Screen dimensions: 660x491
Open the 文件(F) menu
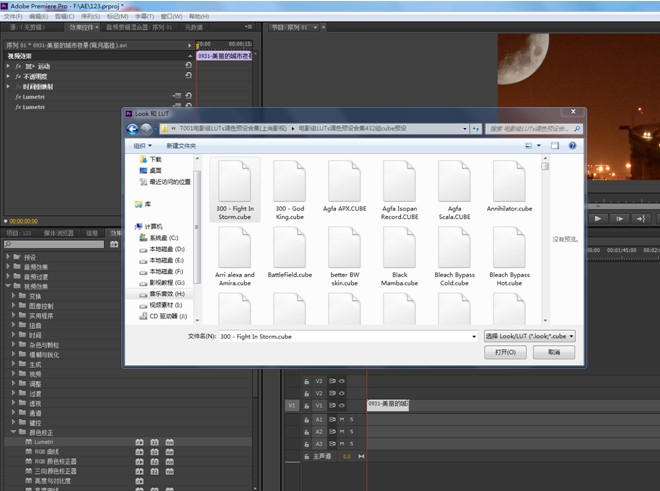tap(13, 16)
